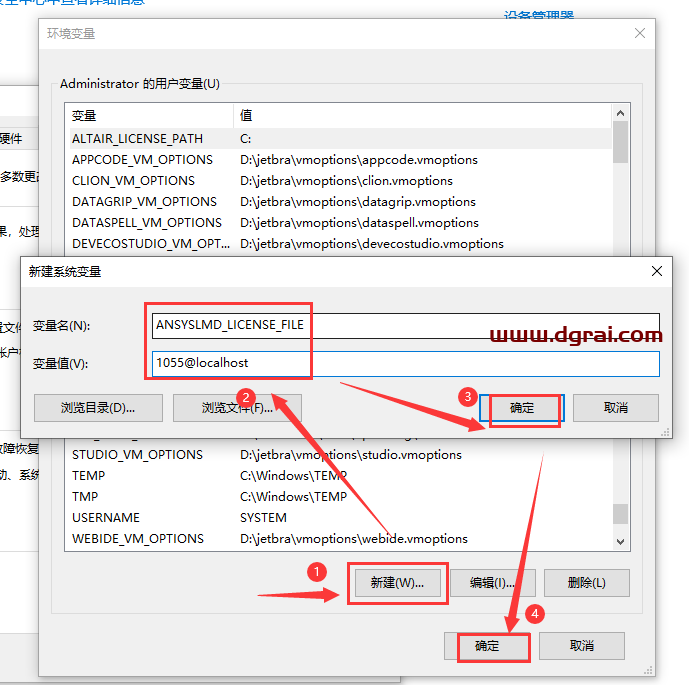Confirm 环境变量 window with 确定

(x=487, y=646)
